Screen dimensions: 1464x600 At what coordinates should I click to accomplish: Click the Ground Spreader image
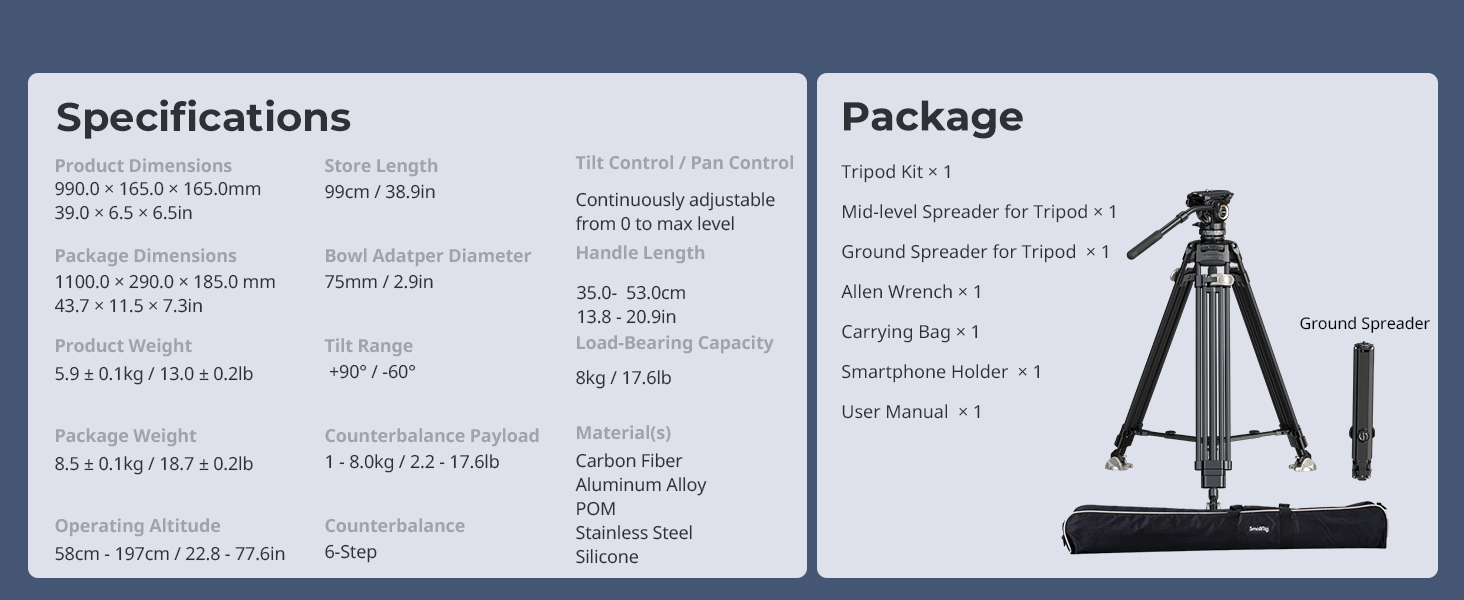[x=1362, y=411]
